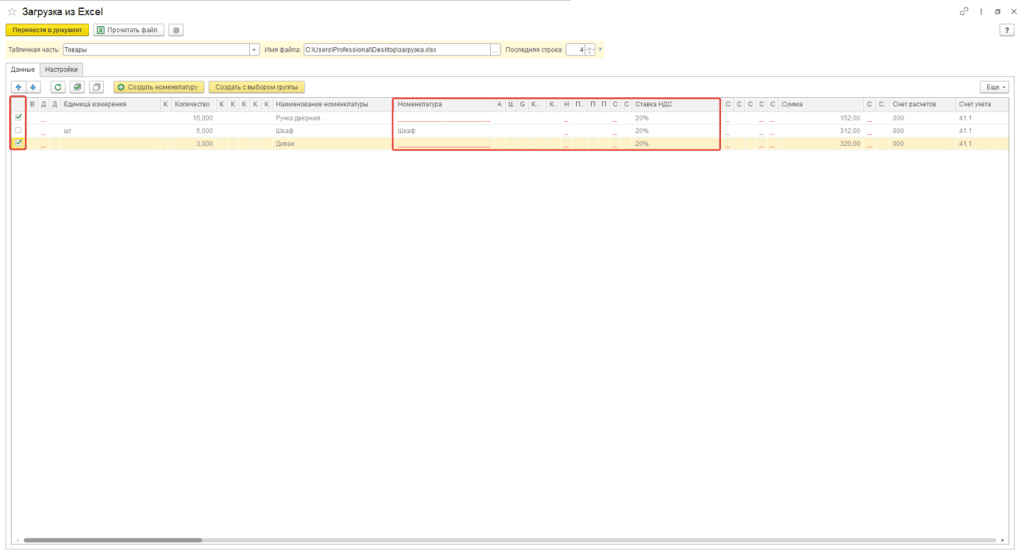1024x558 pixels.
Task: Click the Перенести в документ button
Action: [47, 30]
